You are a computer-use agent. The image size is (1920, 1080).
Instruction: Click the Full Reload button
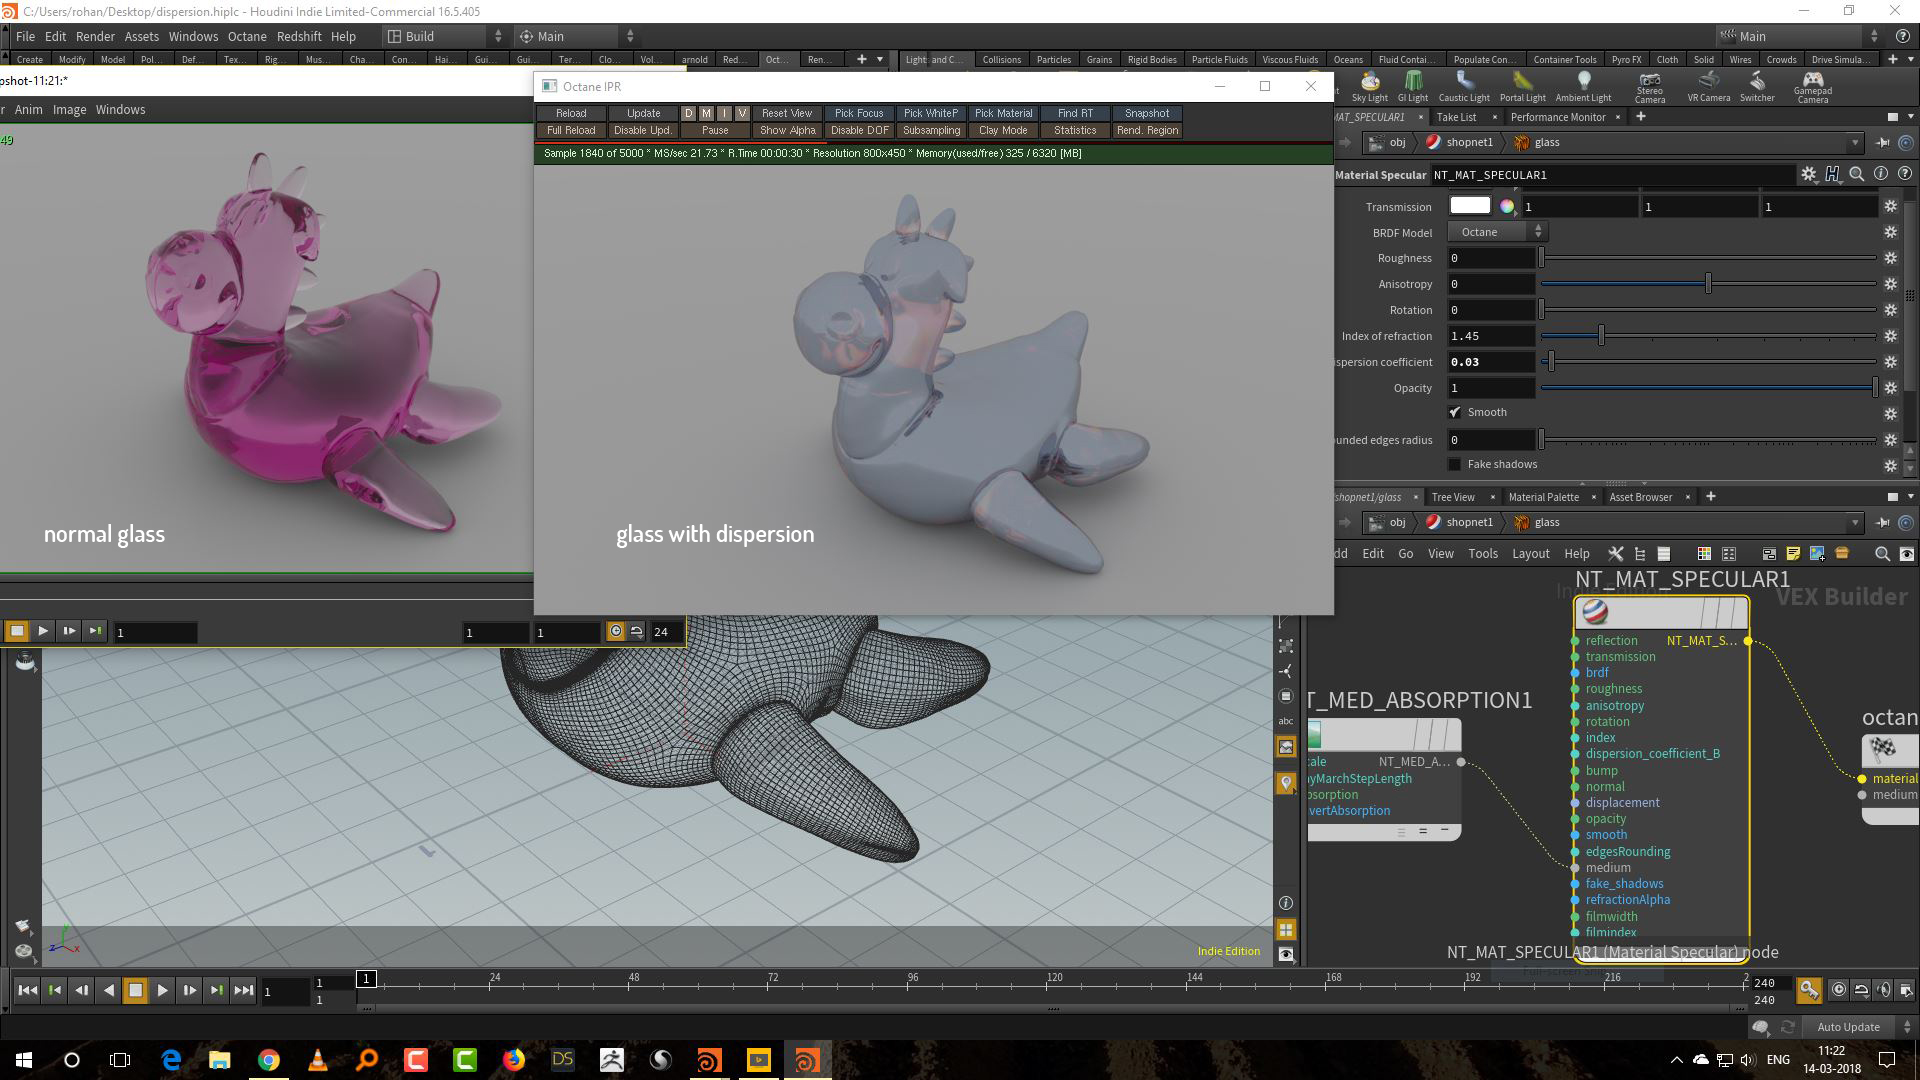[x=571, y=130]
